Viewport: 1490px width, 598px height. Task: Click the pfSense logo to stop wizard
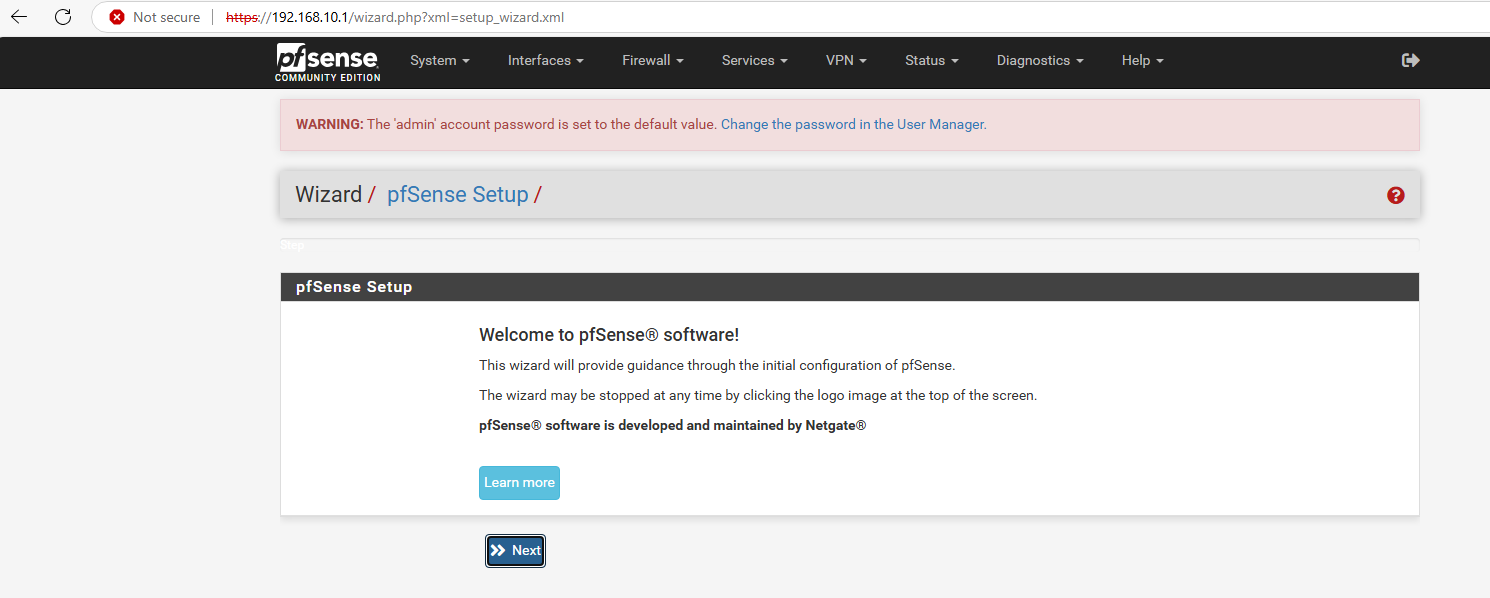[x=328, y=62]
